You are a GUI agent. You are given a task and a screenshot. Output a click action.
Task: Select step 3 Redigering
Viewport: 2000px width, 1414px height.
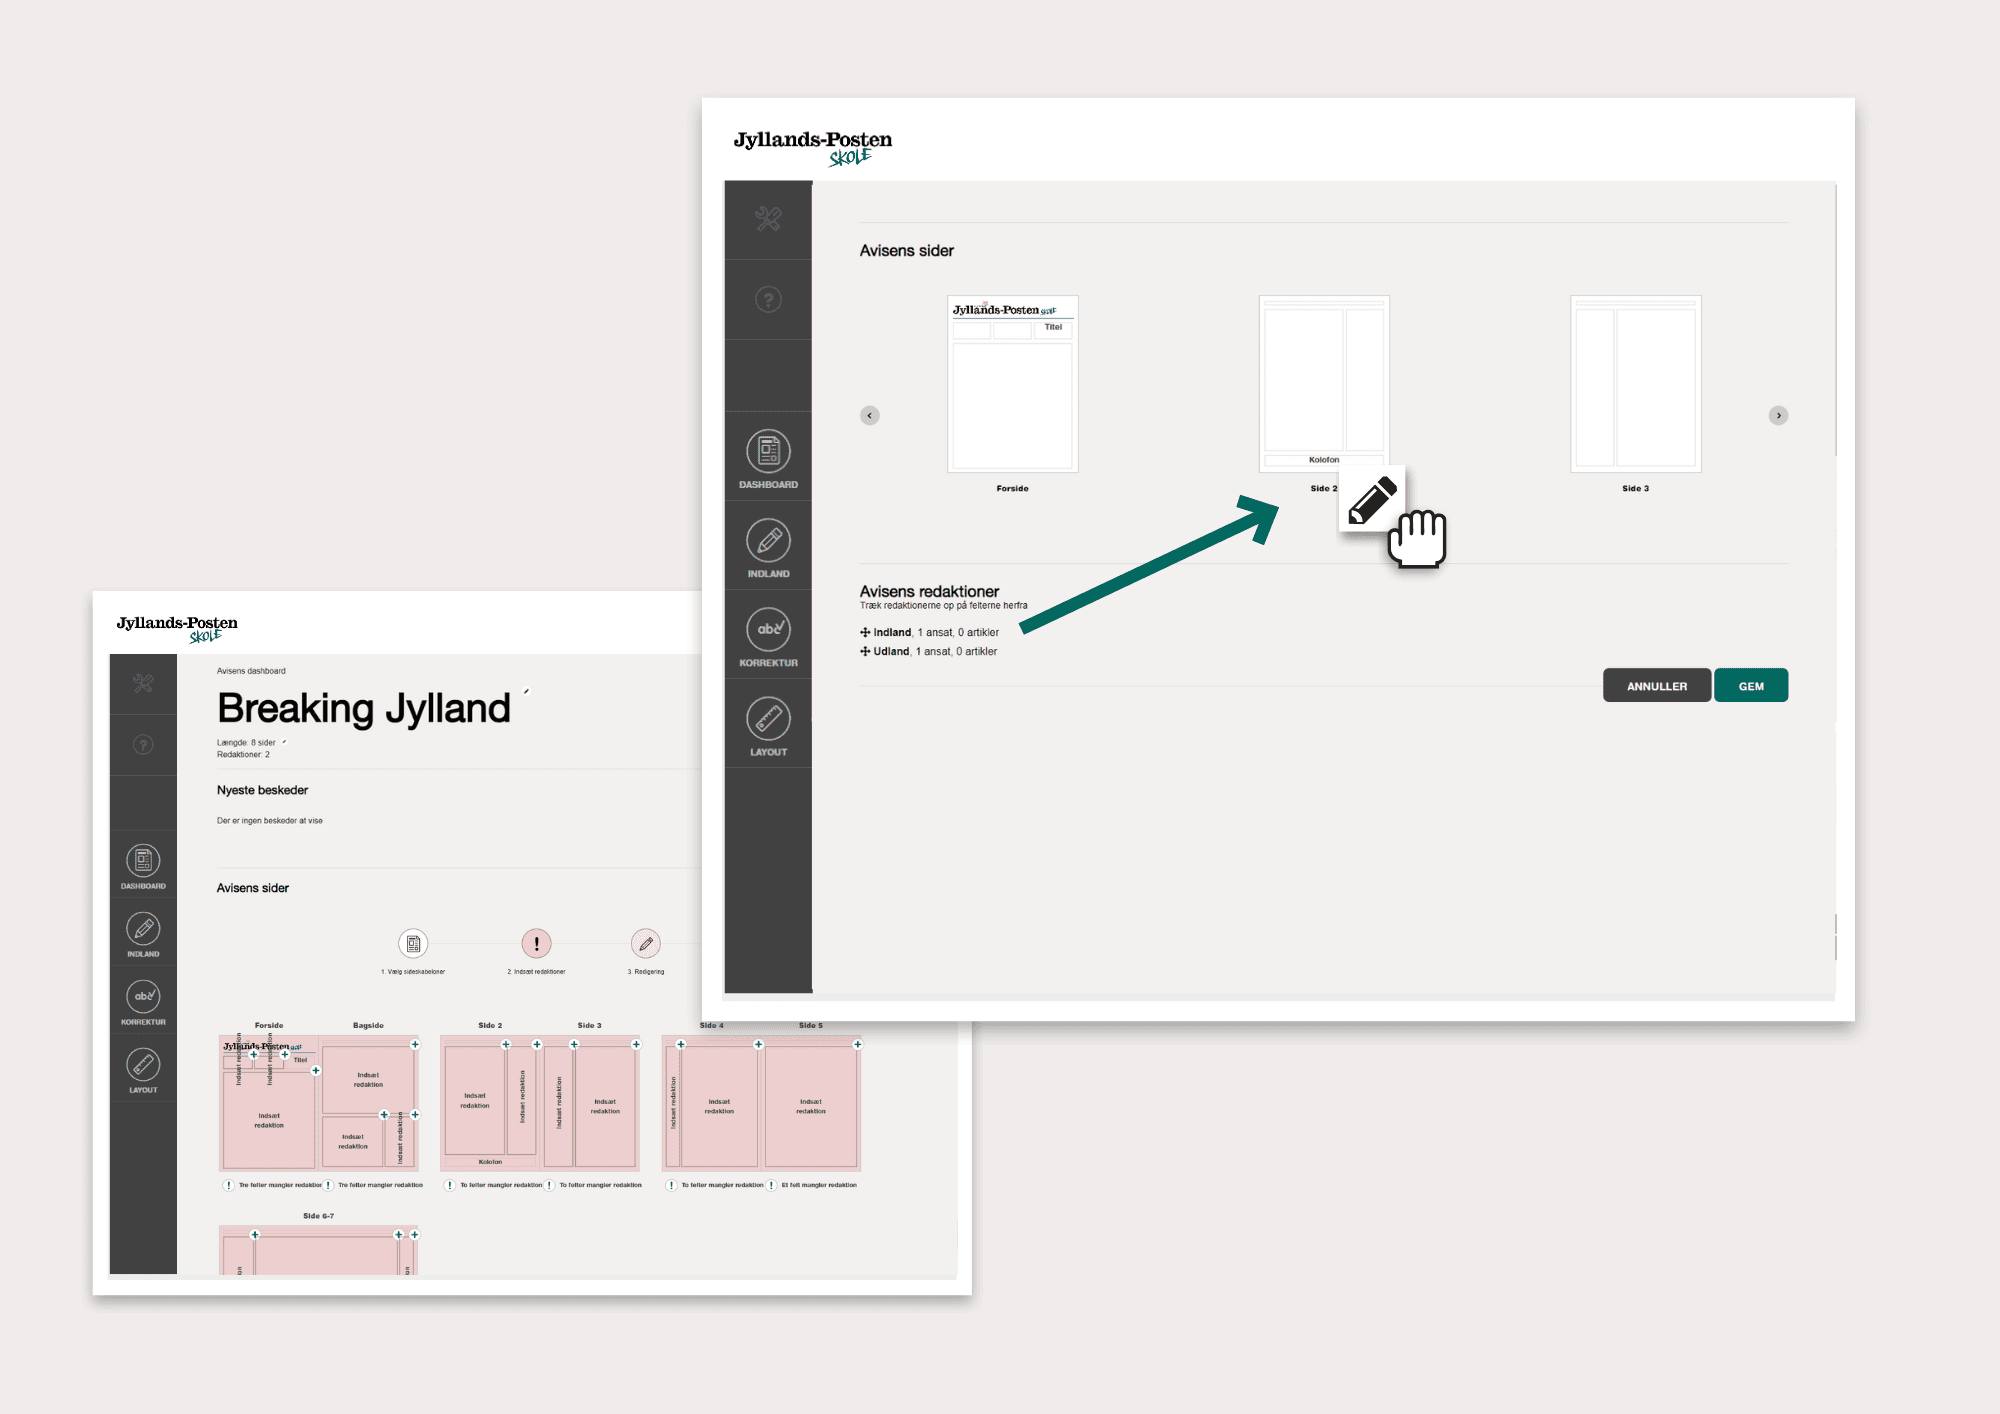pos(646,943)
